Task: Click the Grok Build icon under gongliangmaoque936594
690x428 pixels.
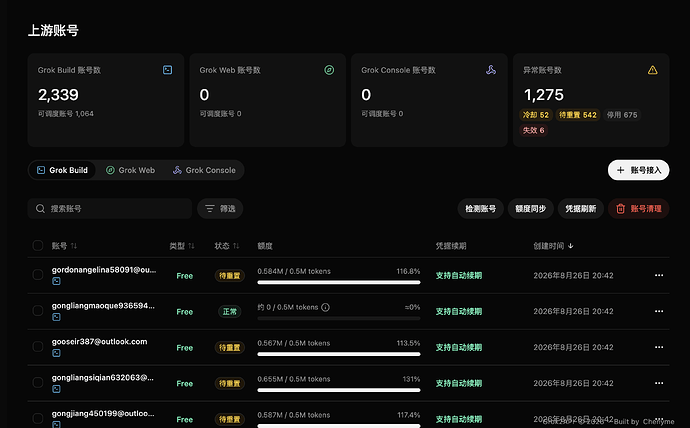Action: (x=56, y=317)
